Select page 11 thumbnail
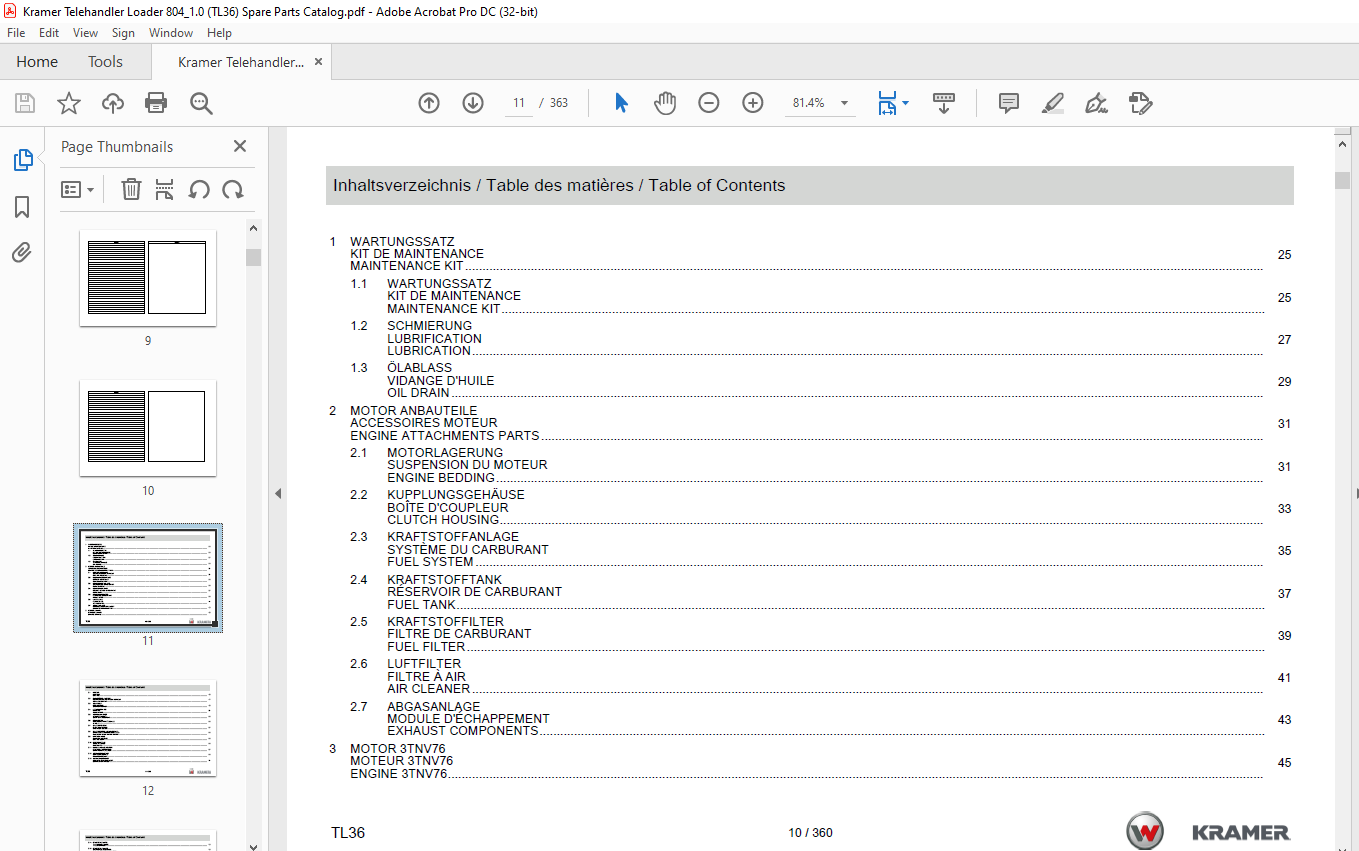 click(148, 578)
